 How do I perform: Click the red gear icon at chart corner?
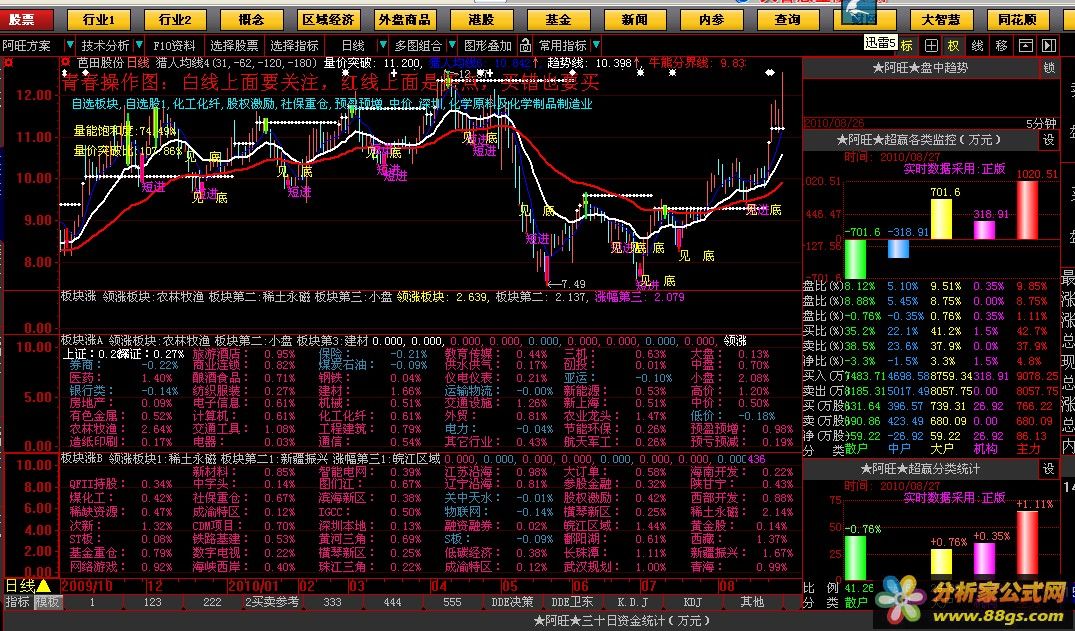(8, 63)
